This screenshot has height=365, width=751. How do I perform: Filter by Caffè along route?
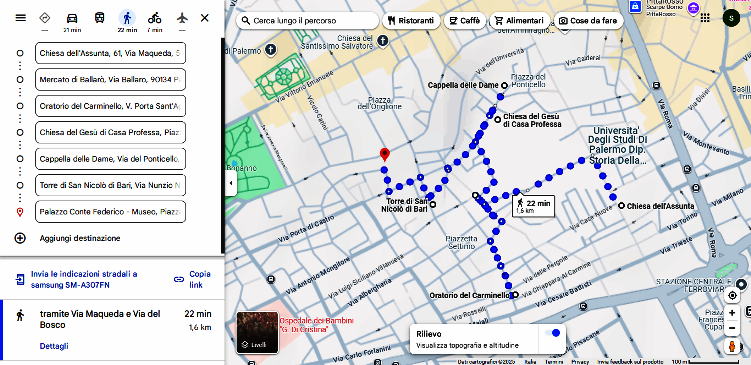464,21
